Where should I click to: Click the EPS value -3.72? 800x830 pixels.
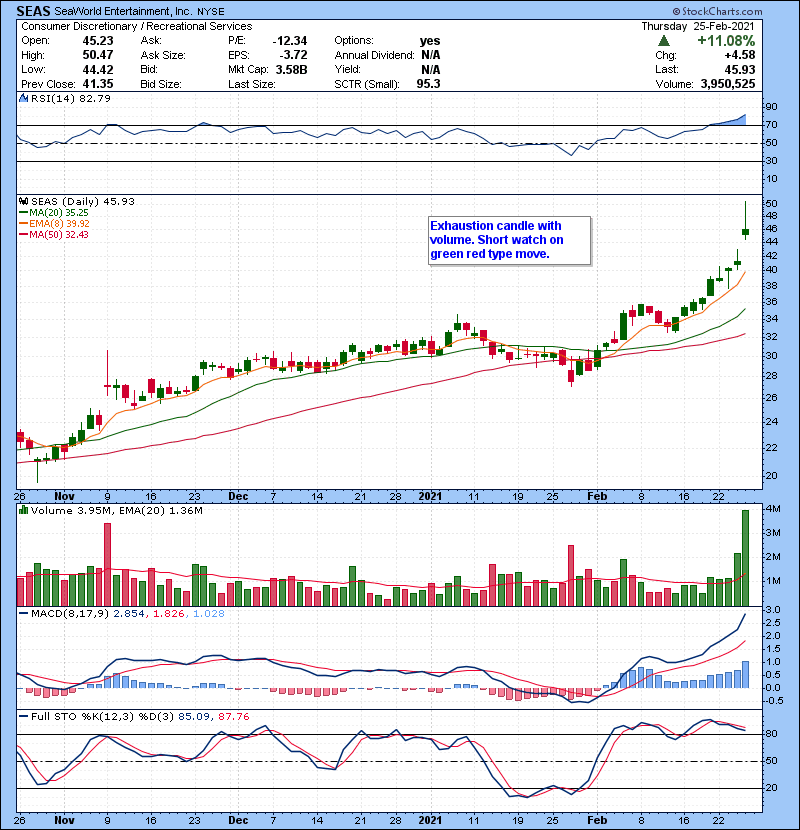[295, 55]
